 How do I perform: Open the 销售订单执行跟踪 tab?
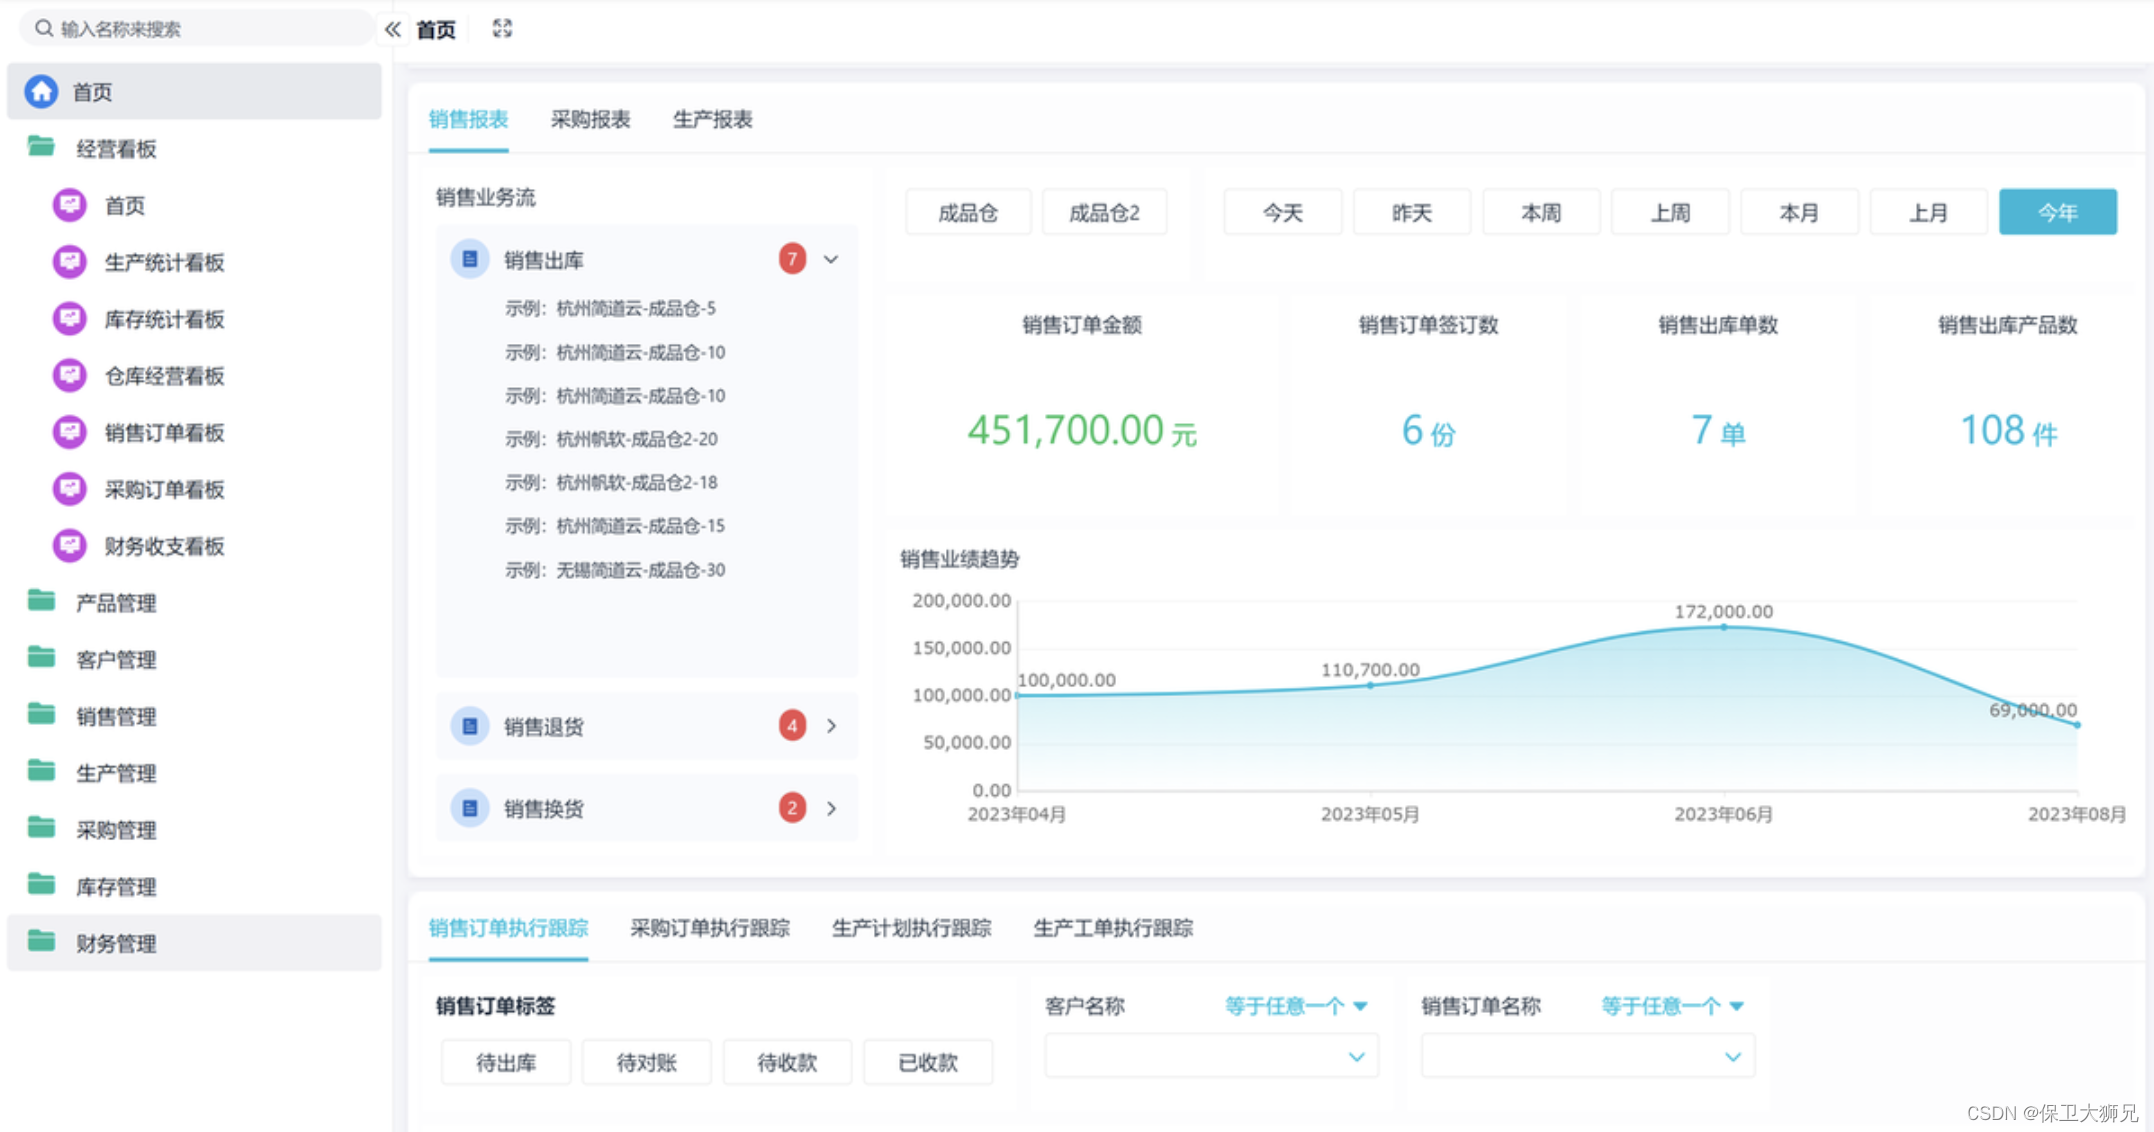click(x=508, y=928)
